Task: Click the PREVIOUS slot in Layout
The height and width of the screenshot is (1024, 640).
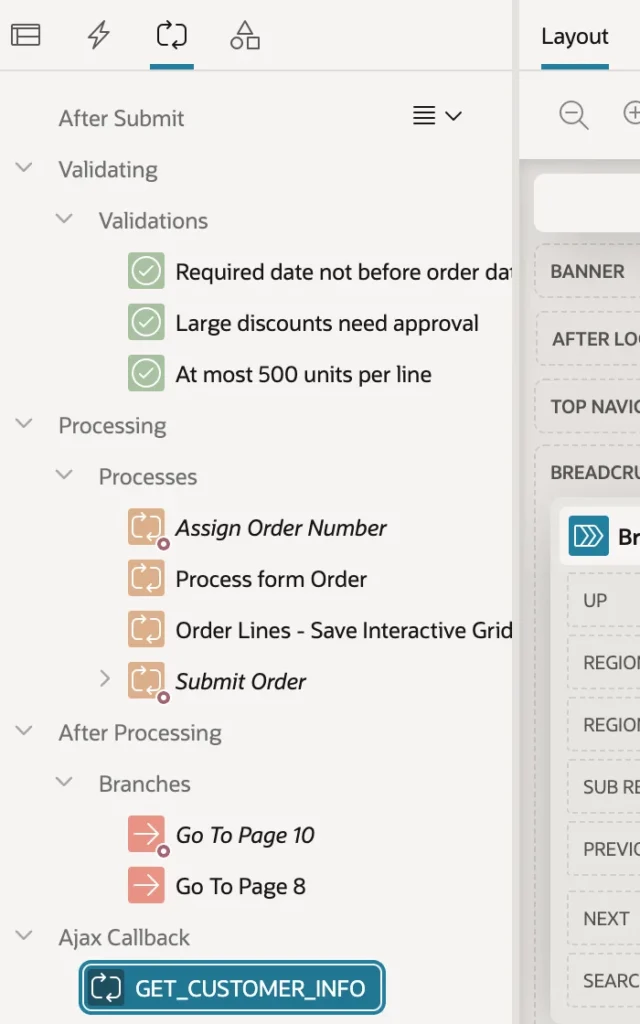Action: (x=604, y=849)
